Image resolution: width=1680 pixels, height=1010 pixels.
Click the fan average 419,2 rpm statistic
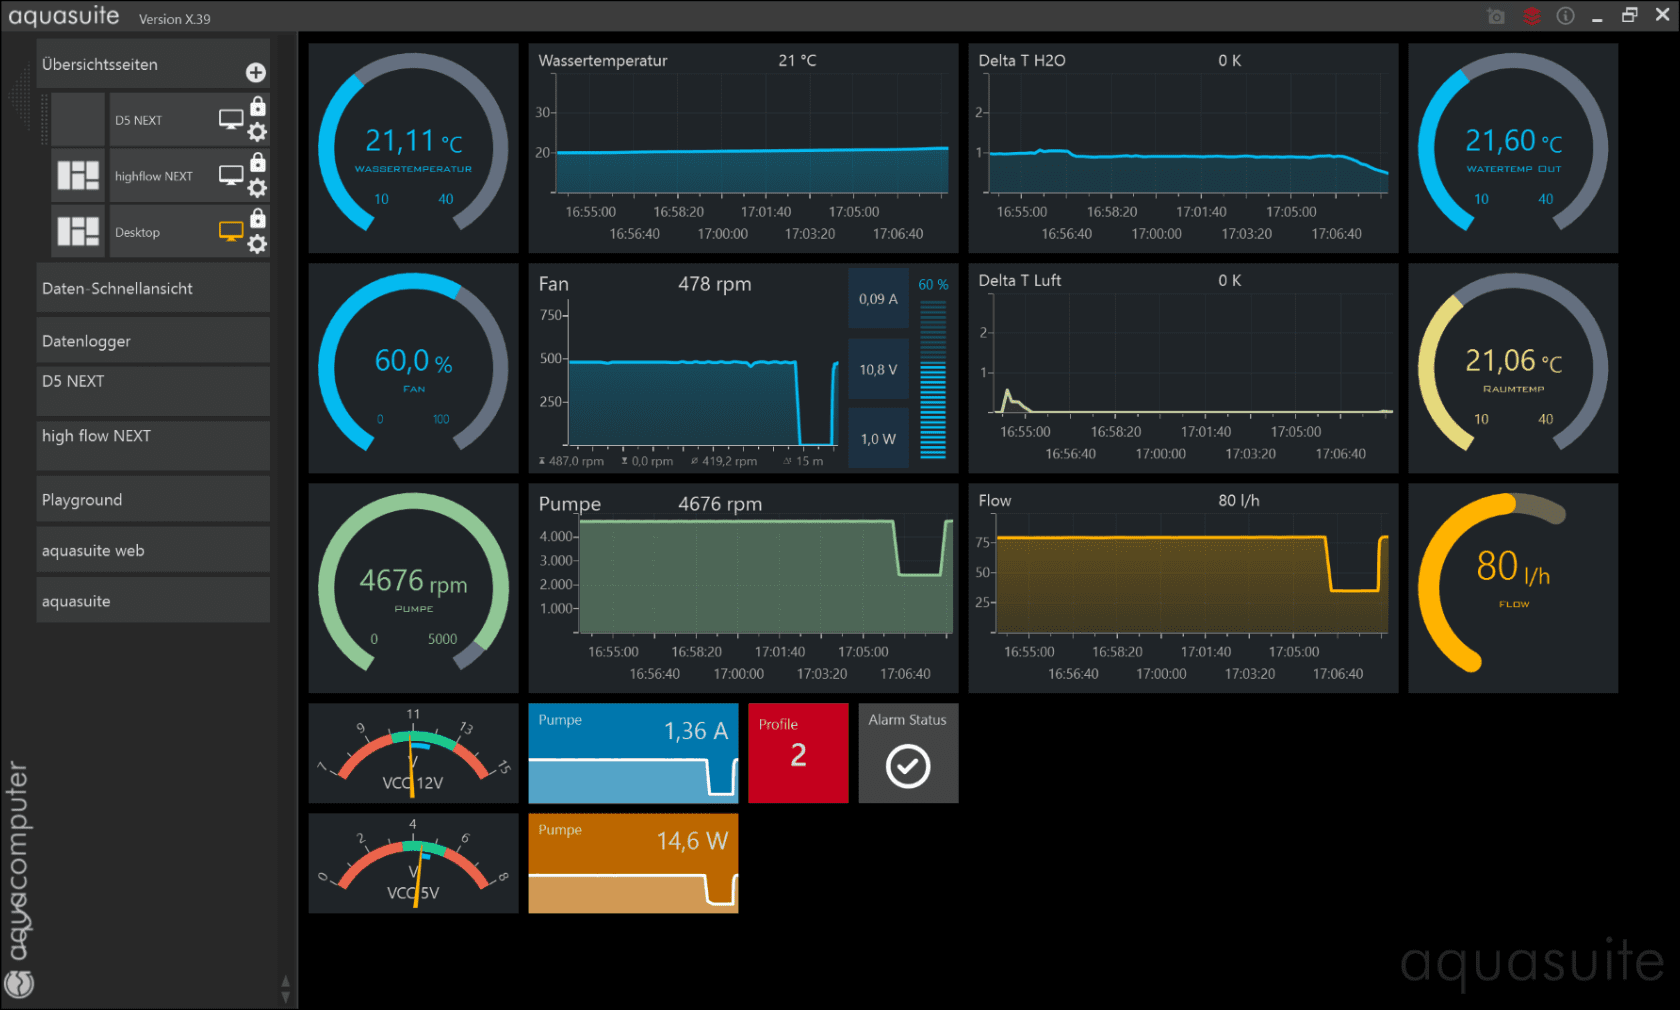click(x=724, y=461)
